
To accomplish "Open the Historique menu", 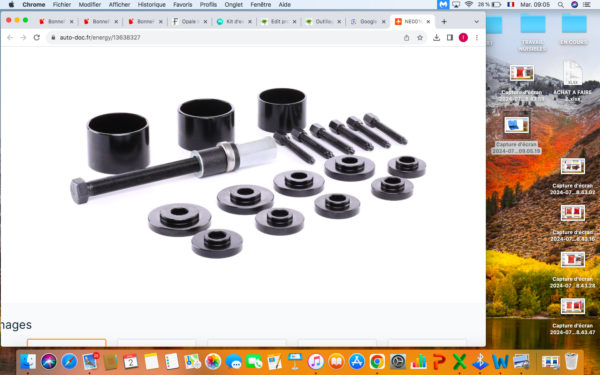I will pos(152,5).
